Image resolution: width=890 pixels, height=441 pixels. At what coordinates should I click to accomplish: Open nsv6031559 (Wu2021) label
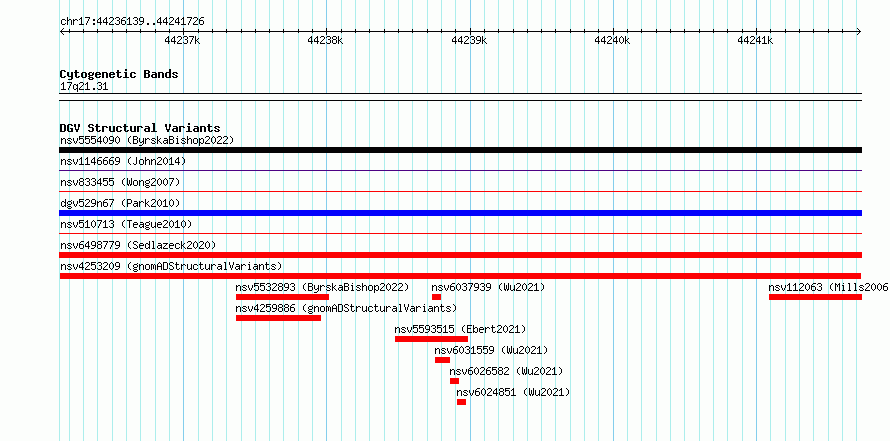click(x=492, y=350)
